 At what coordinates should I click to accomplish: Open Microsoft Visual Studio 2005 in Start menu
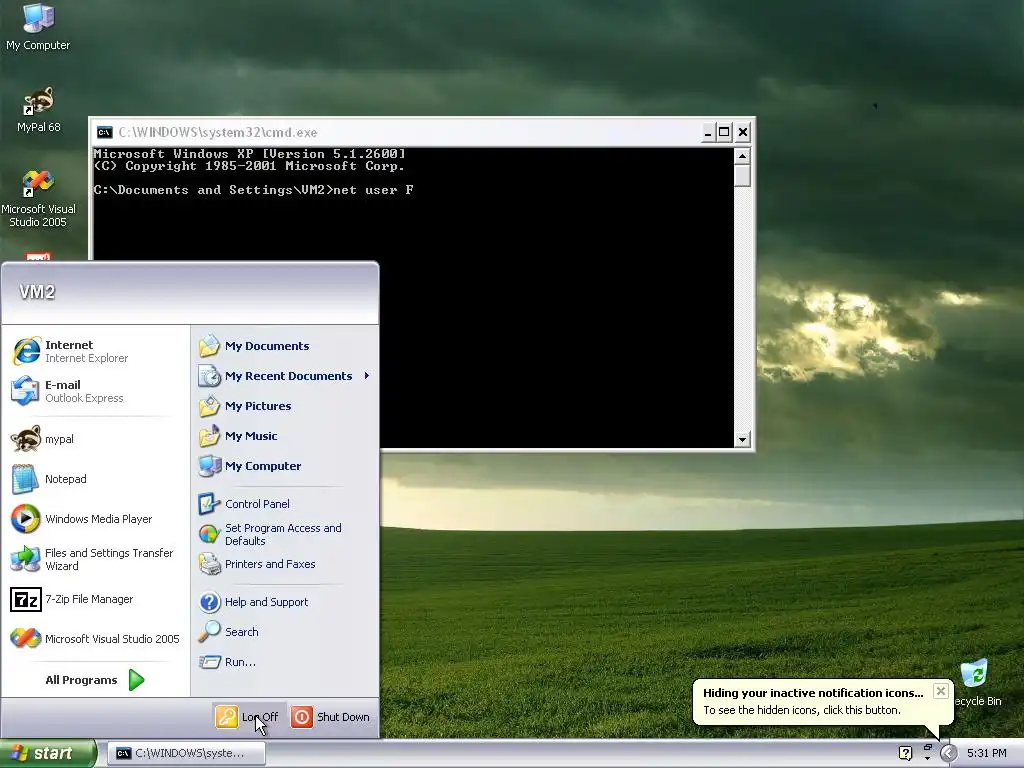point(95,639)
